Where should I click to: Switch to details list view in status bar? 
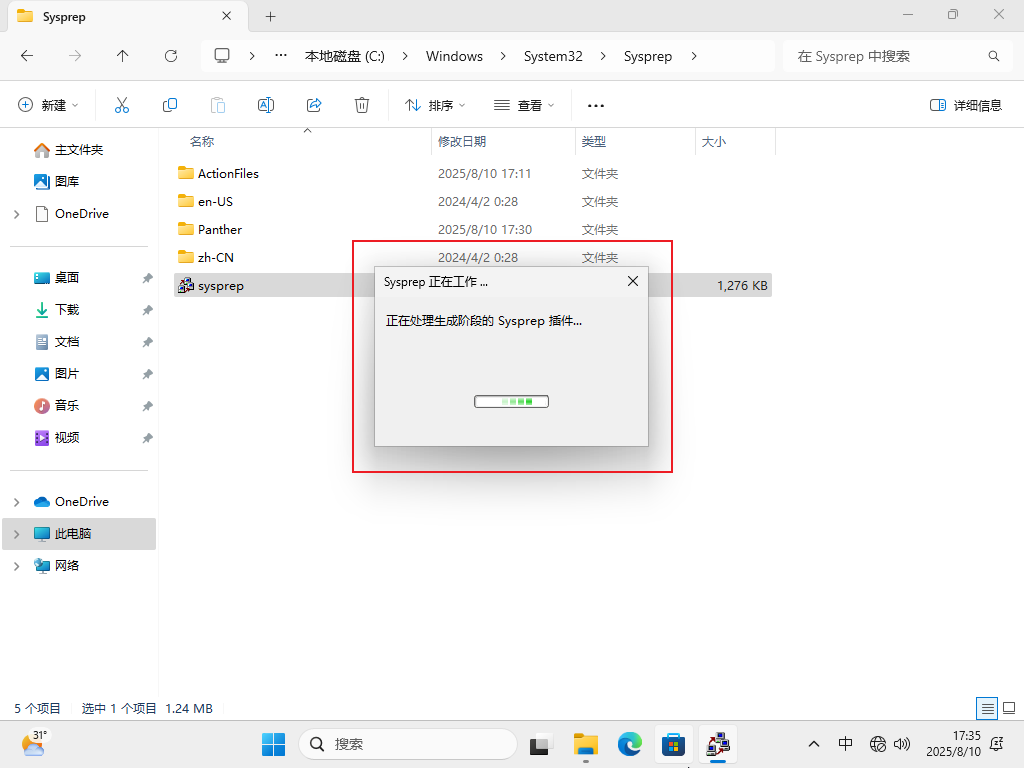[x=987, y=708]
